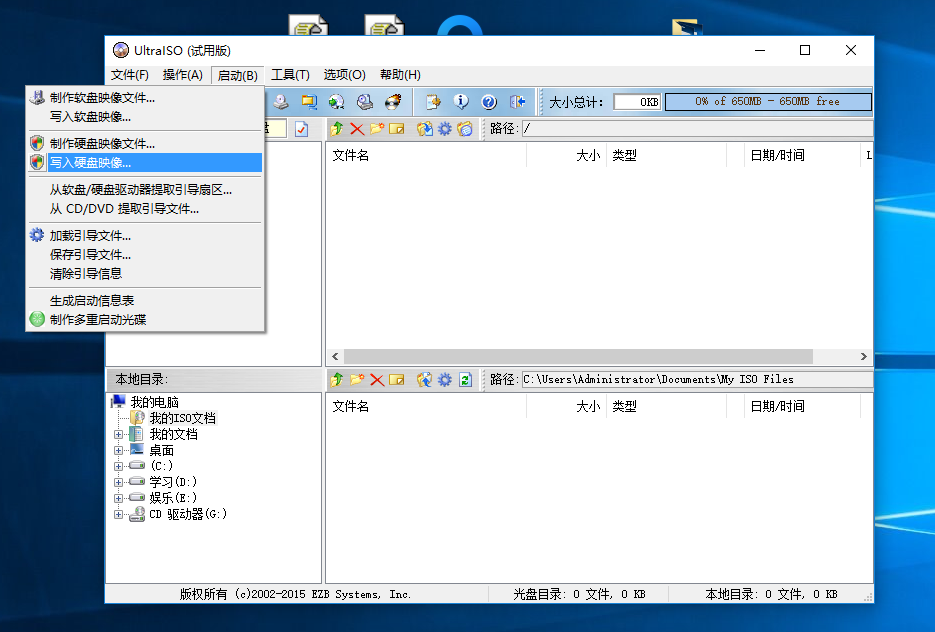This screenshot has width=935, height=632.
Task: Click the horizontal scrollbar of image file list
Action: (x=578, y=357)
